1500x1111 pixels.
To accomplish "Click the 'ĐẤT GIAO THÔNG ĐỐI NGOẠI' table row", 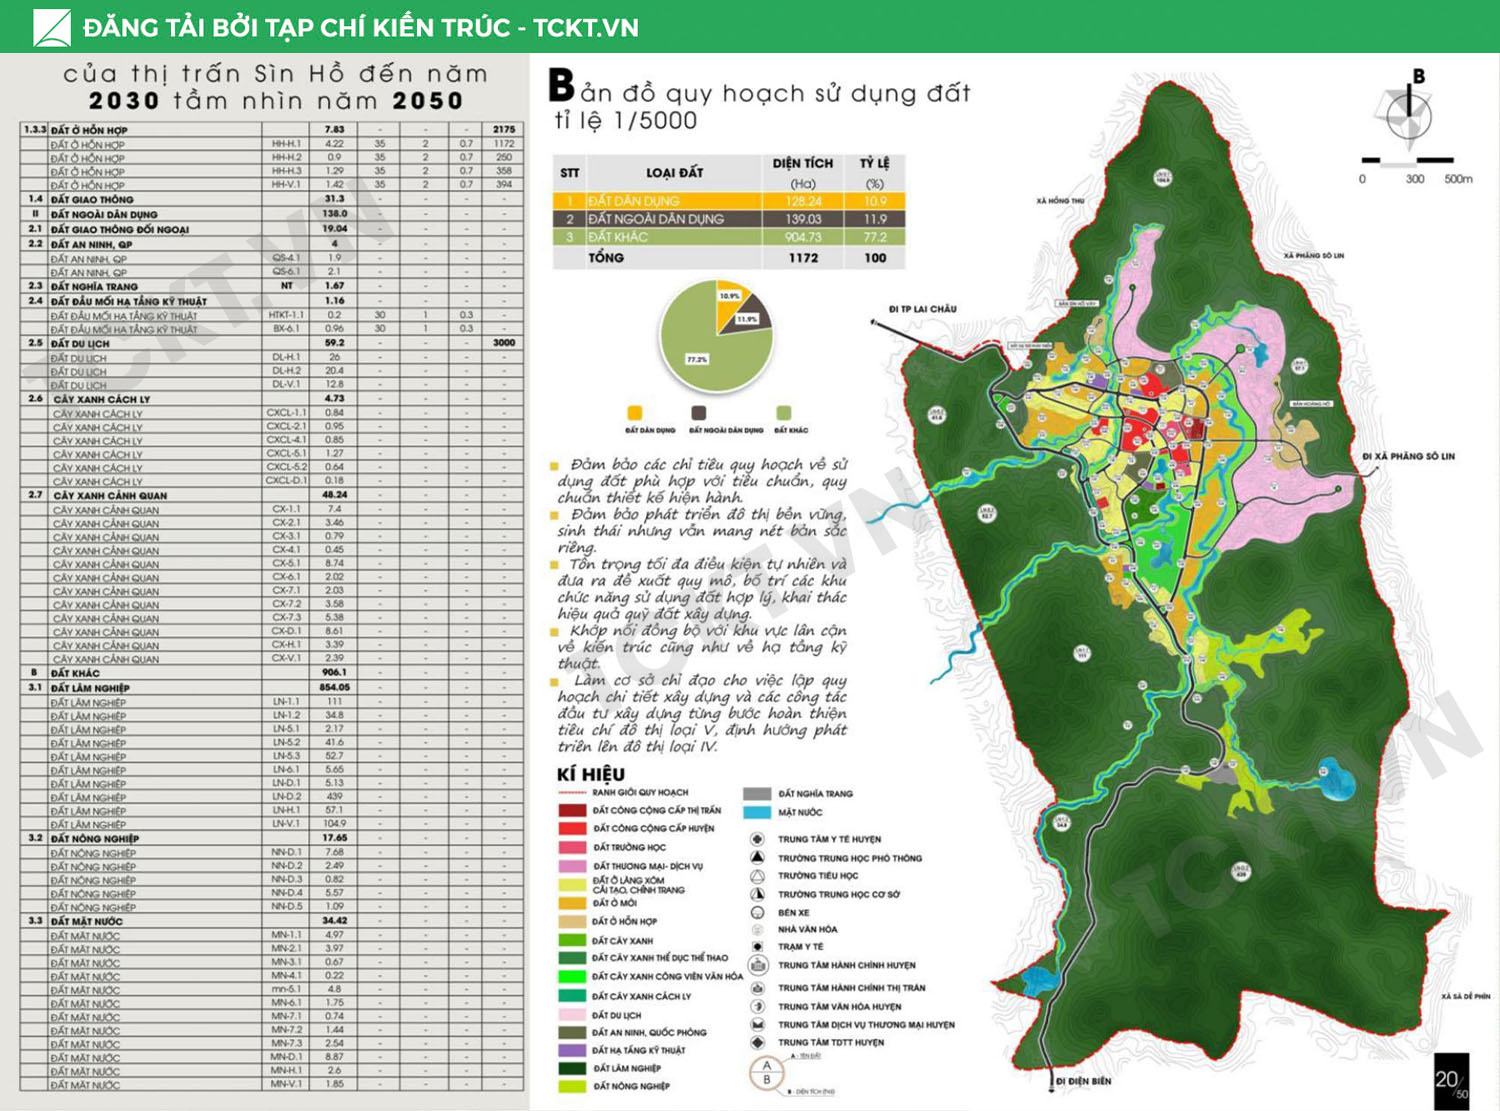I will pyautogui.click(x=271, y=229).
